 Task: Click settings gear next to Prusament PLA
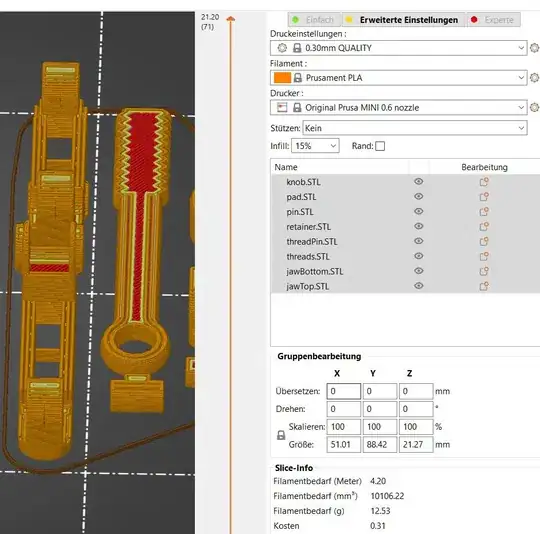[534, 78]
